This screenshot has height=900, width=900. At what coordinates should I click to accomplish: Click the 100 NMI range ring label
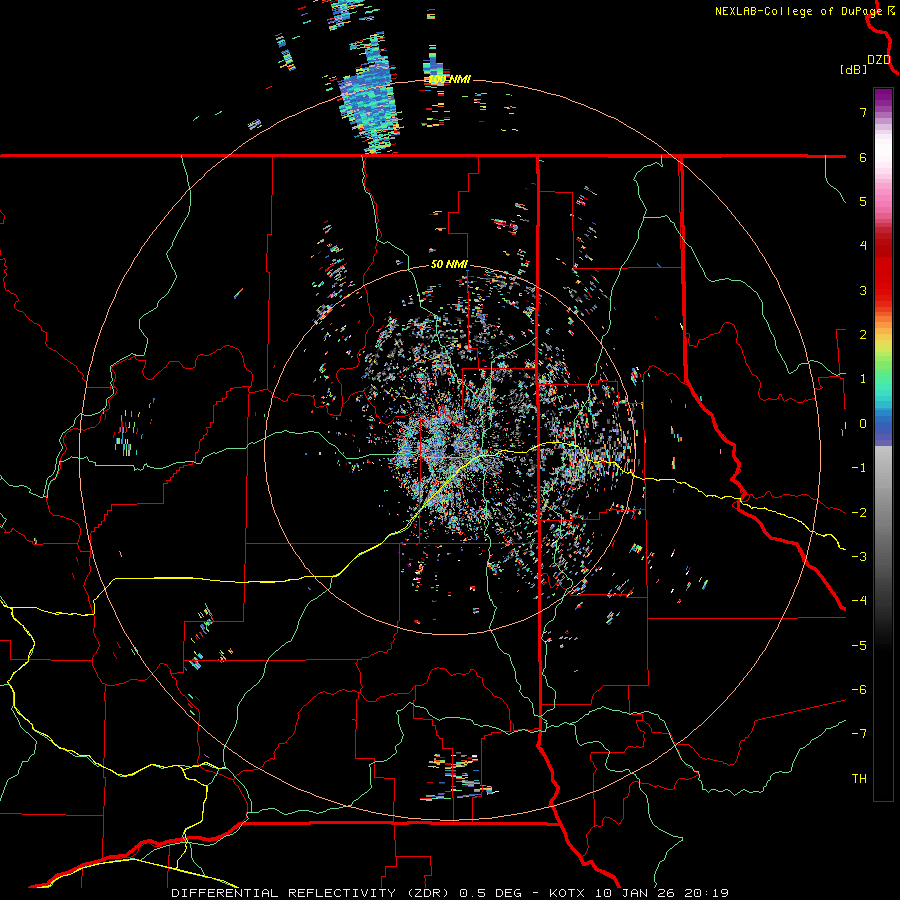pos(449,79)
